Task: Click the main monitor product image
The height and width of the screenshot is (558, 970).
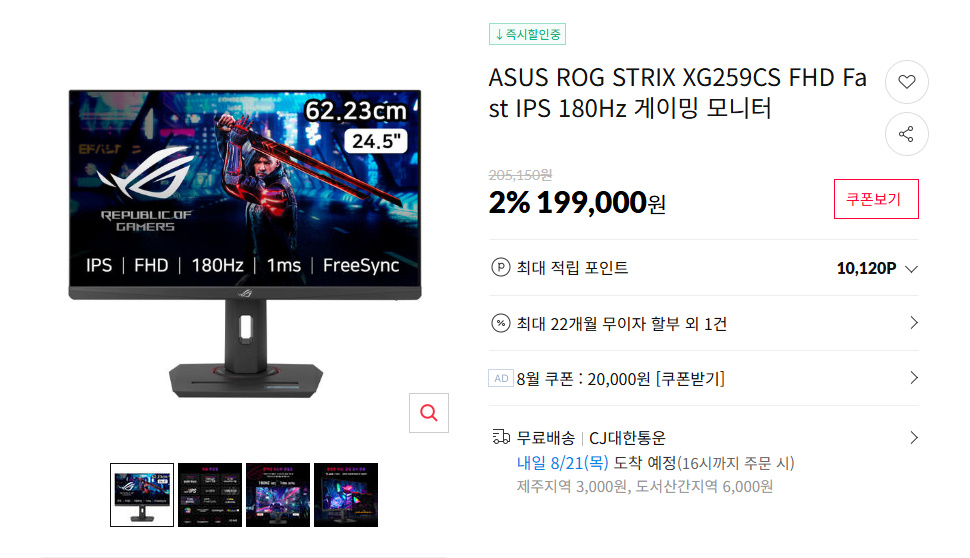Action: click(245, 244)
